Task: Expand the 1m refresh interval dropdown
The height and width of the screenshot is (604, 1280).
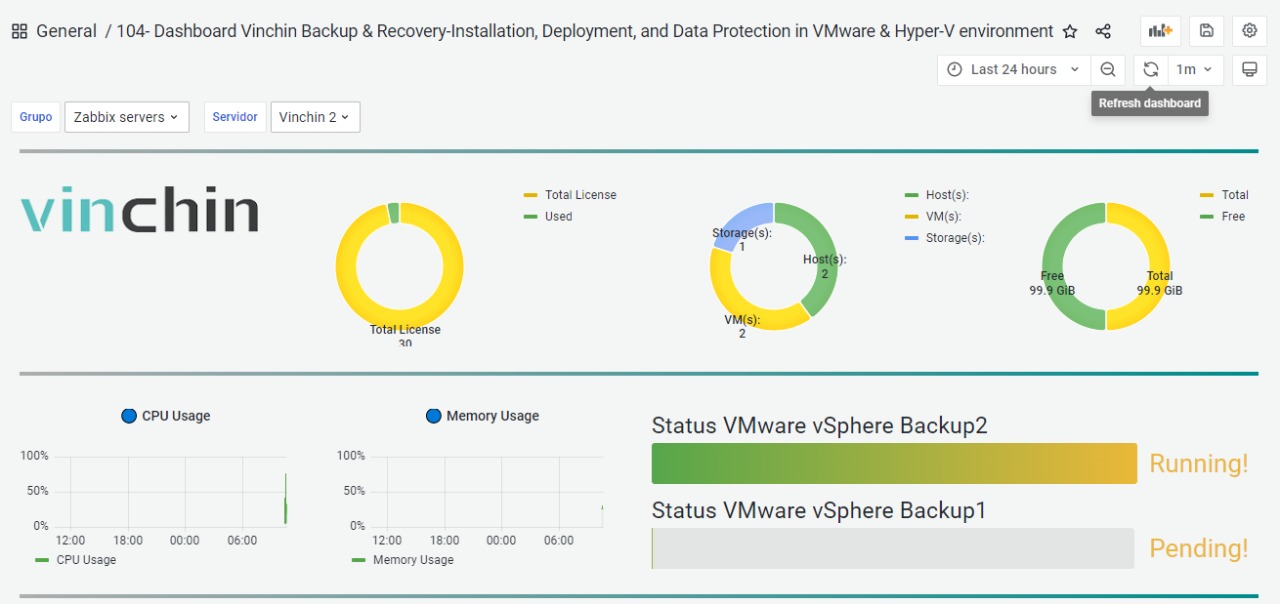Action: click(x=1195, y=69)
